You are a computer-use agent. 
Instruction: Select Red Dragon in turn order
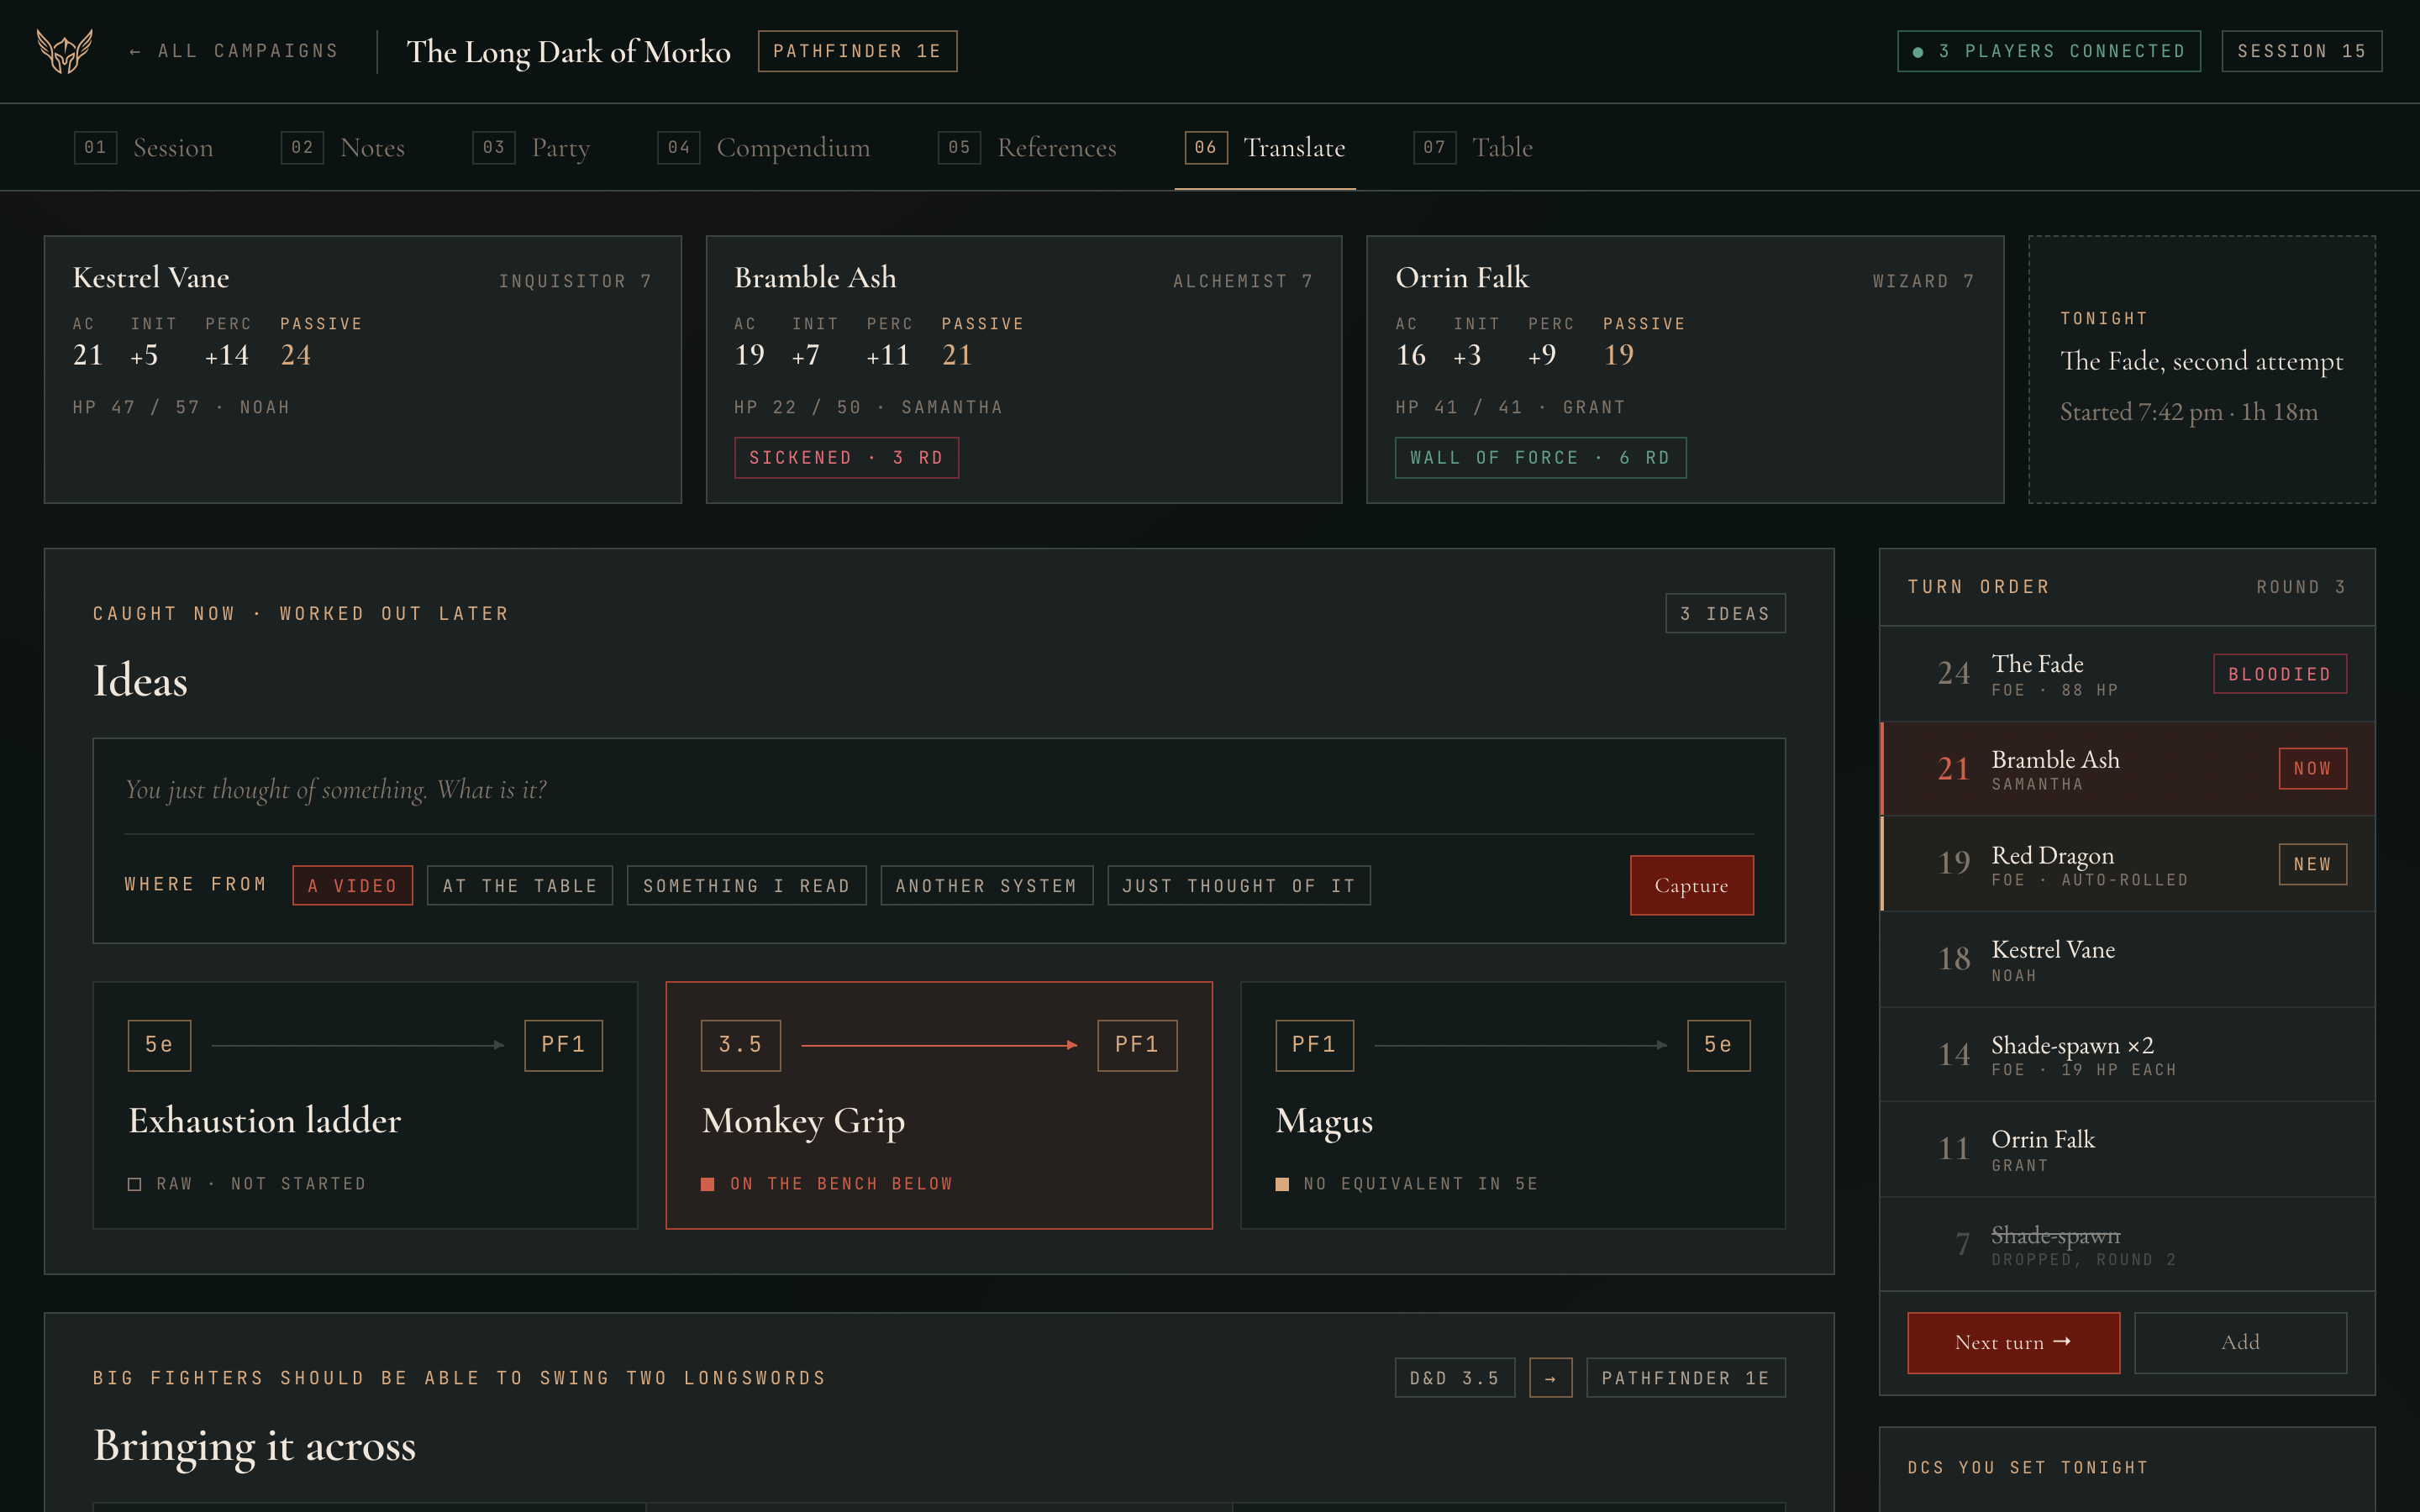click(x=2127, y=864)
